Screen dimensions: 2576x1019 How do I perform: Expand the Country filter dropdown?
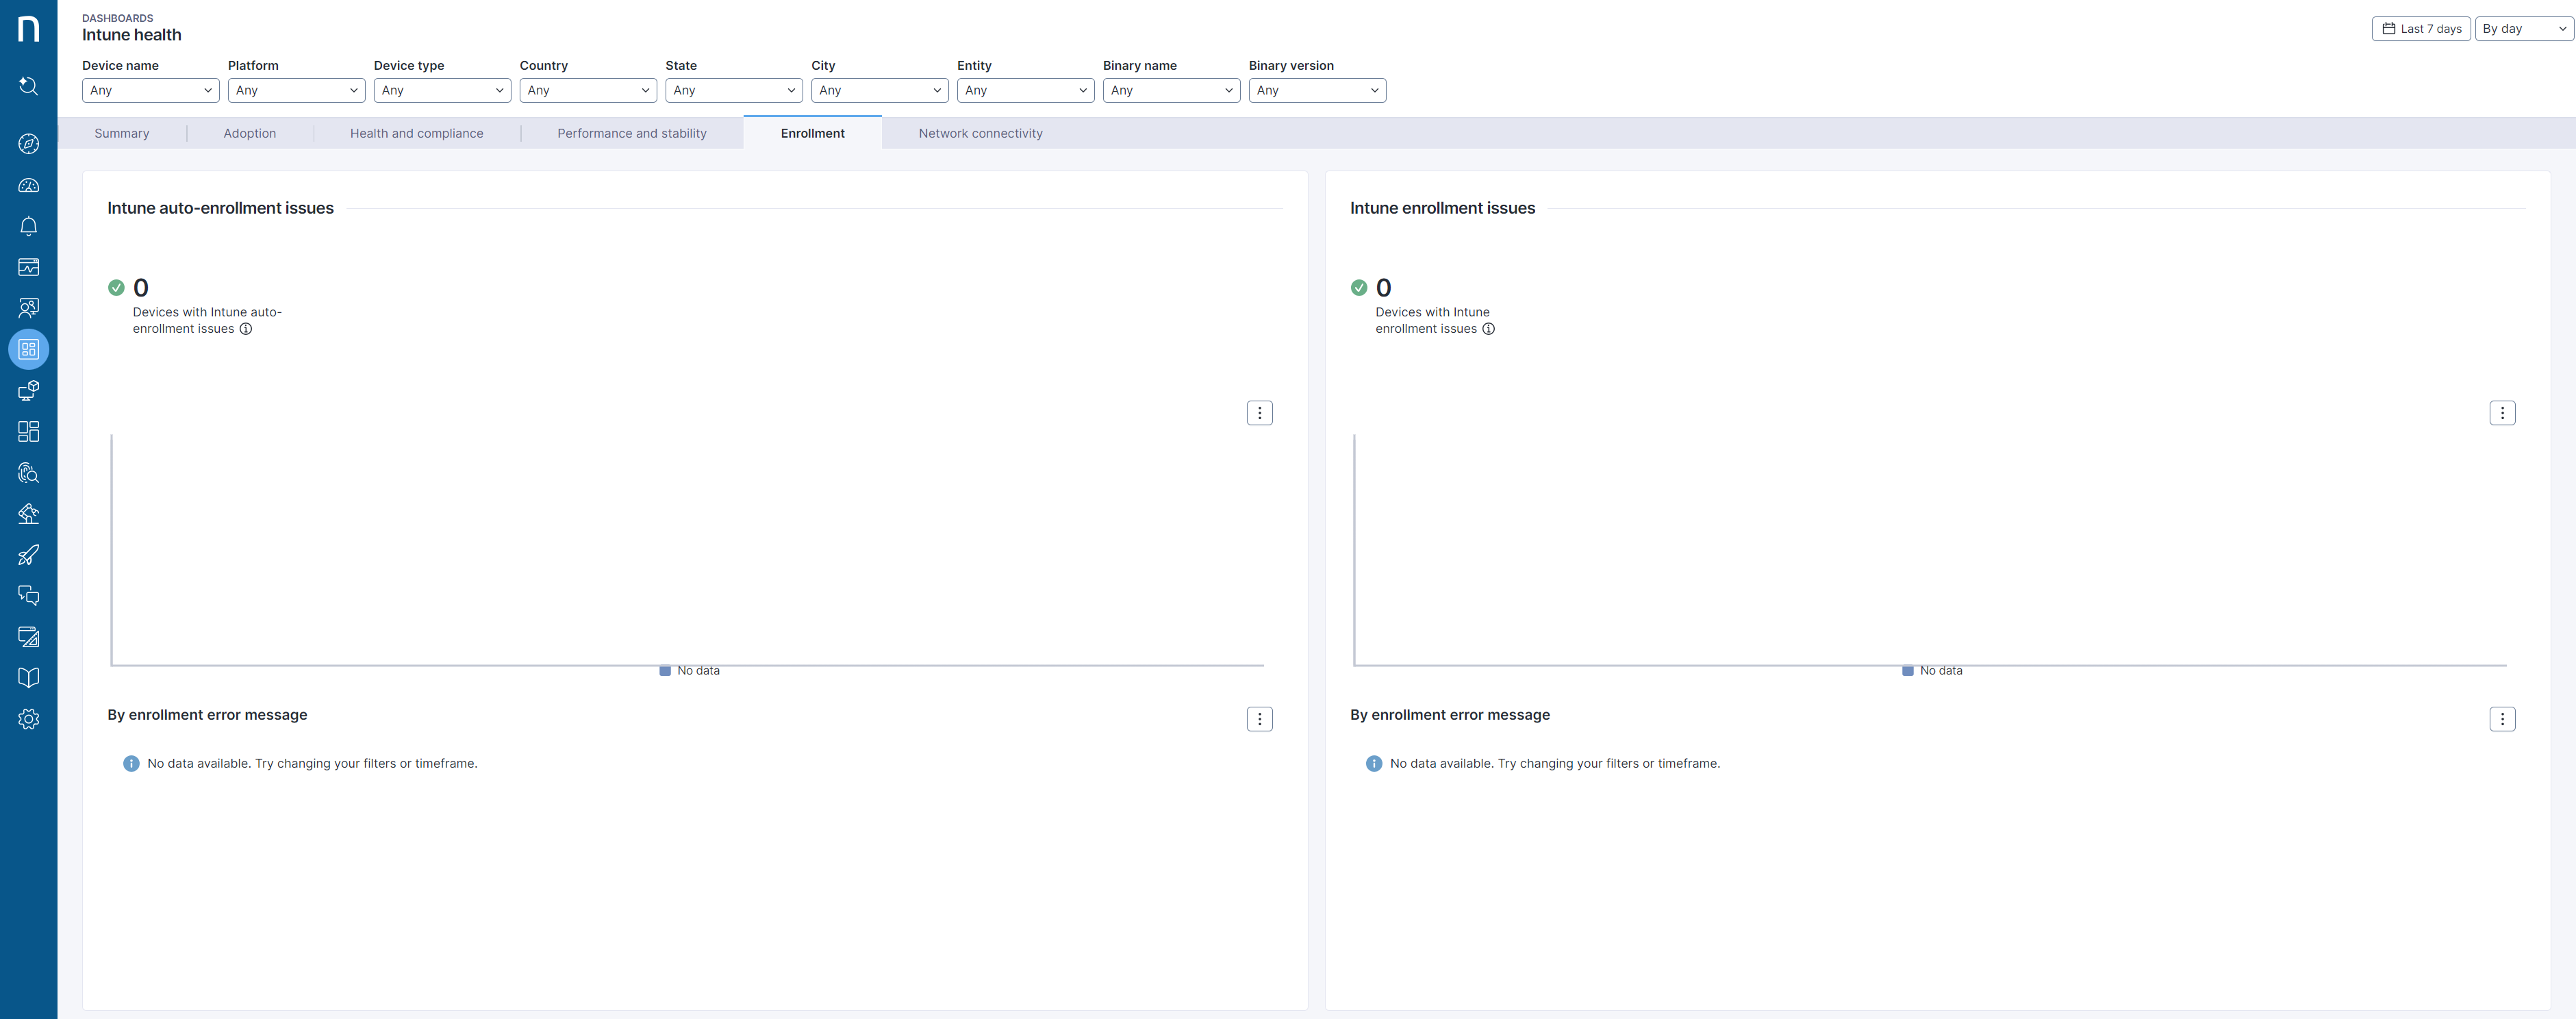(x=588, y=90)
